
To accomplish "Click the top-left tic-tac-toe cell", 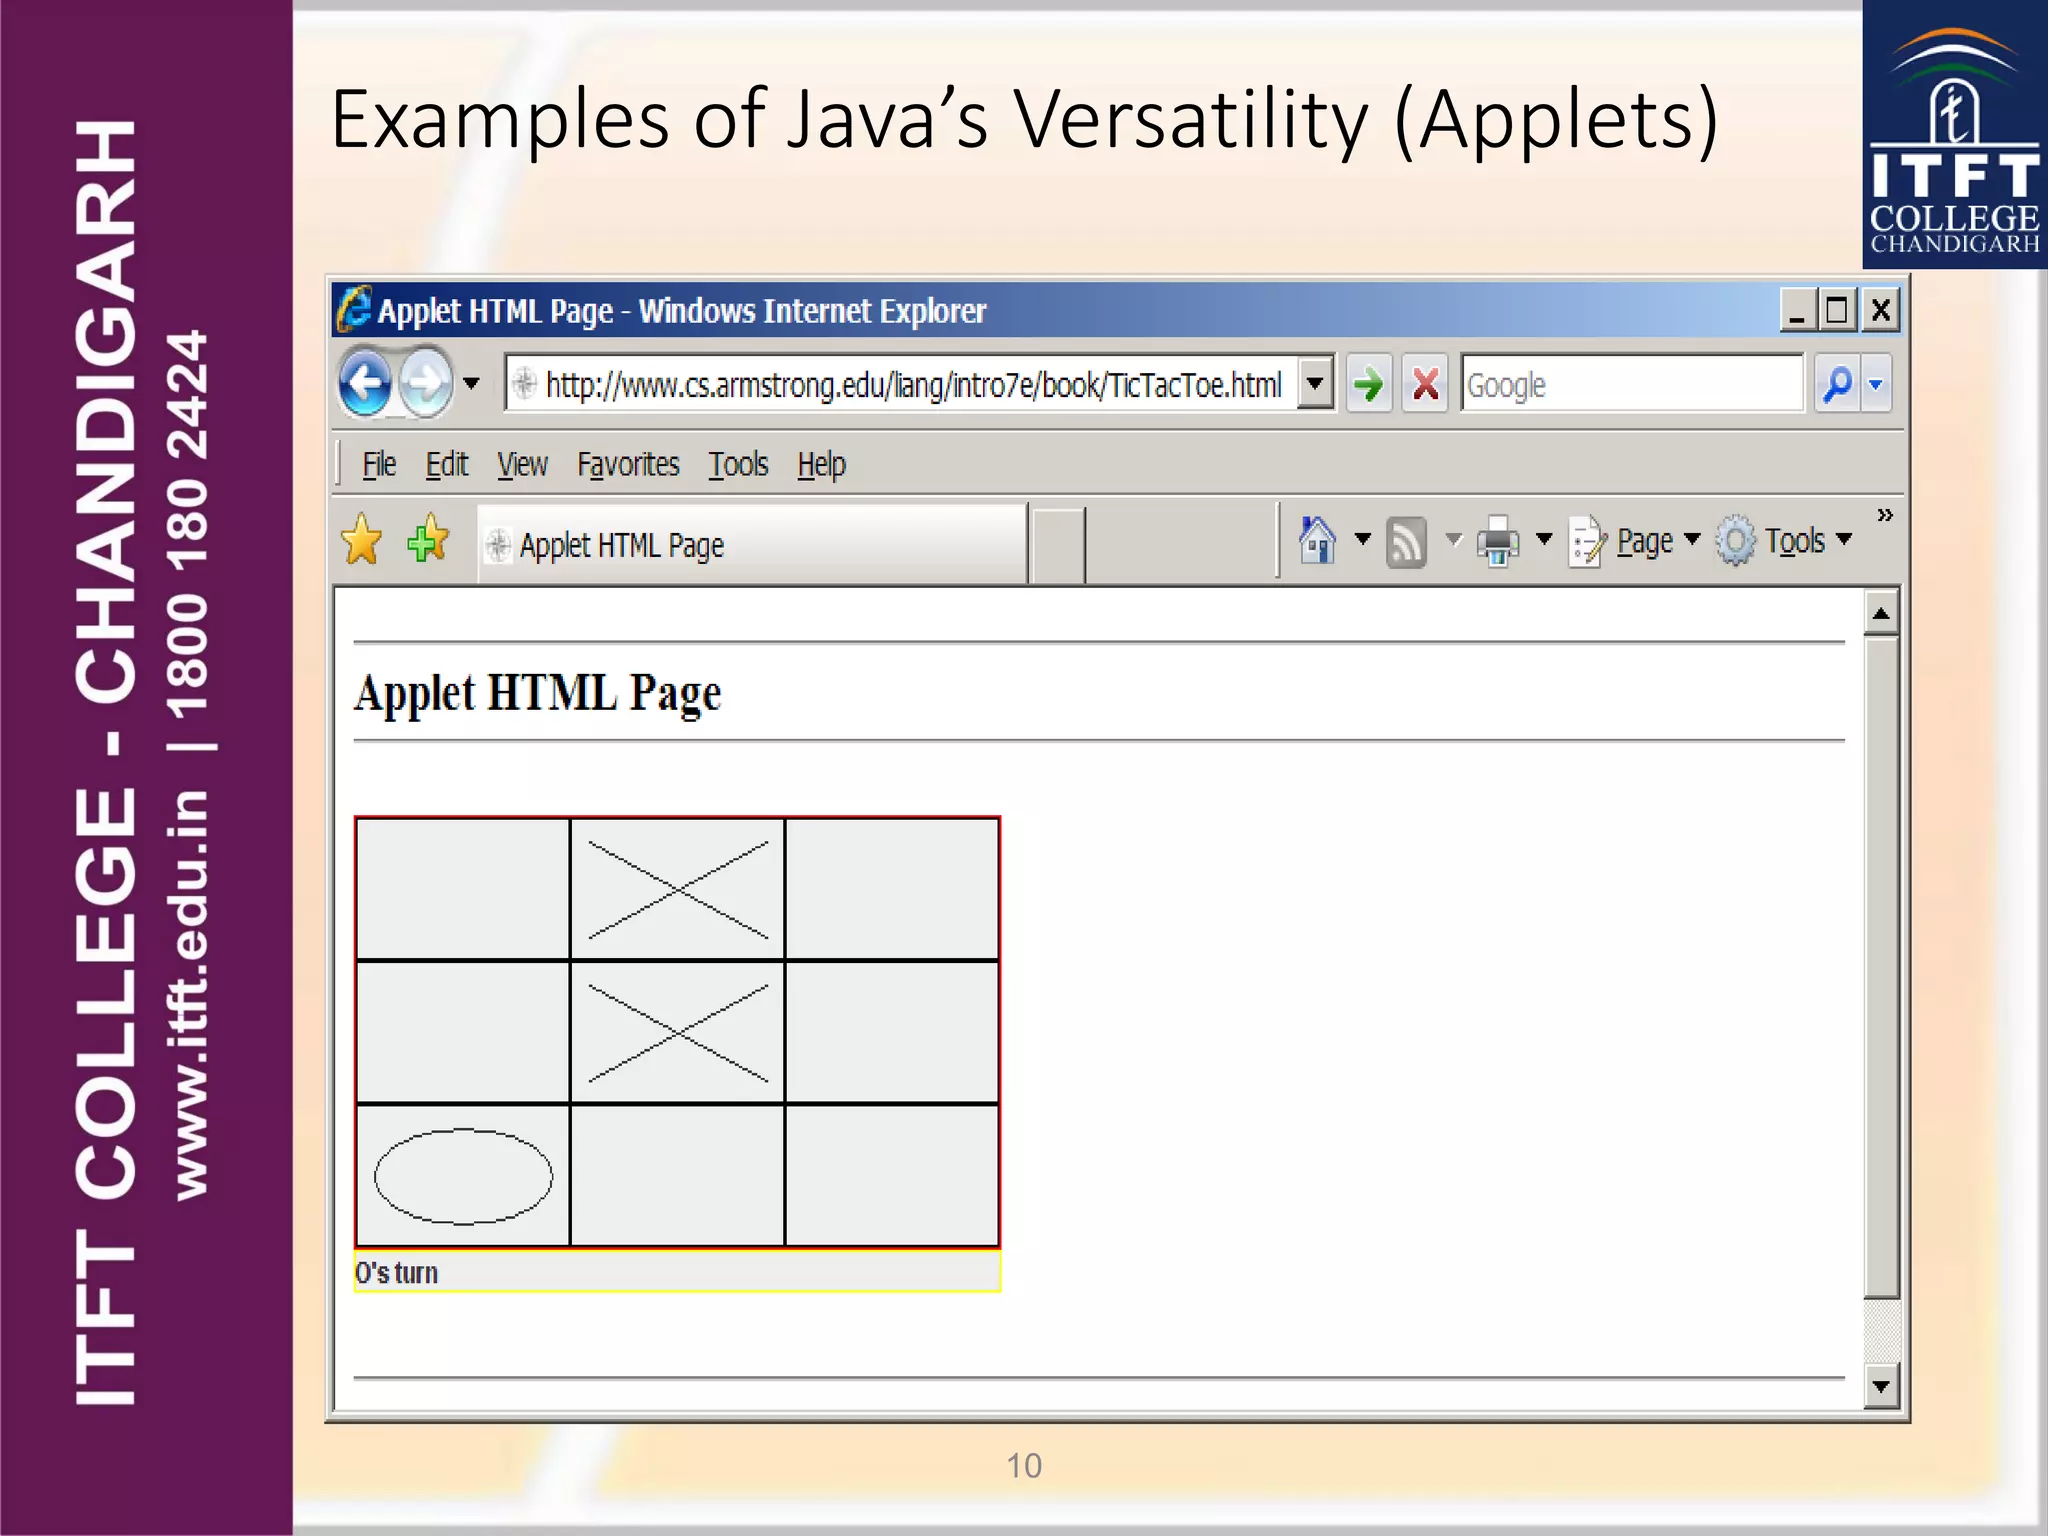I will click(463, 889).
